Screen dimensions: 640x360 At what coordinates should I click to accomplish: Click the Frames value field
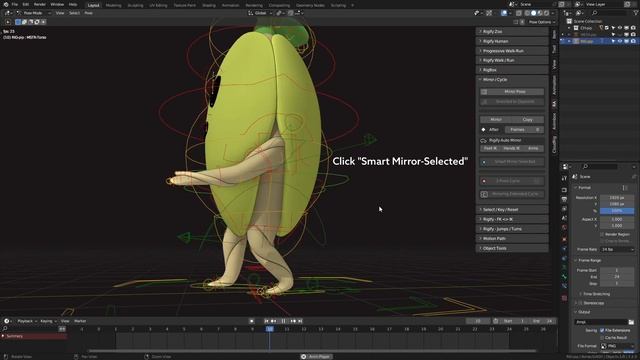click(524, 130)
